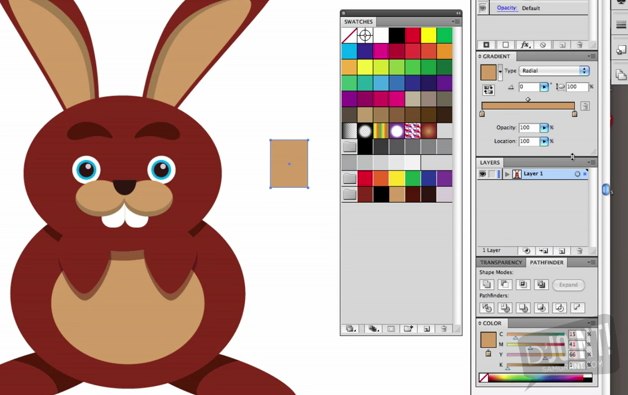Select the None swatch in Swatches panel
Viewport: 628px width, 395px height.
tap(349, 35)
